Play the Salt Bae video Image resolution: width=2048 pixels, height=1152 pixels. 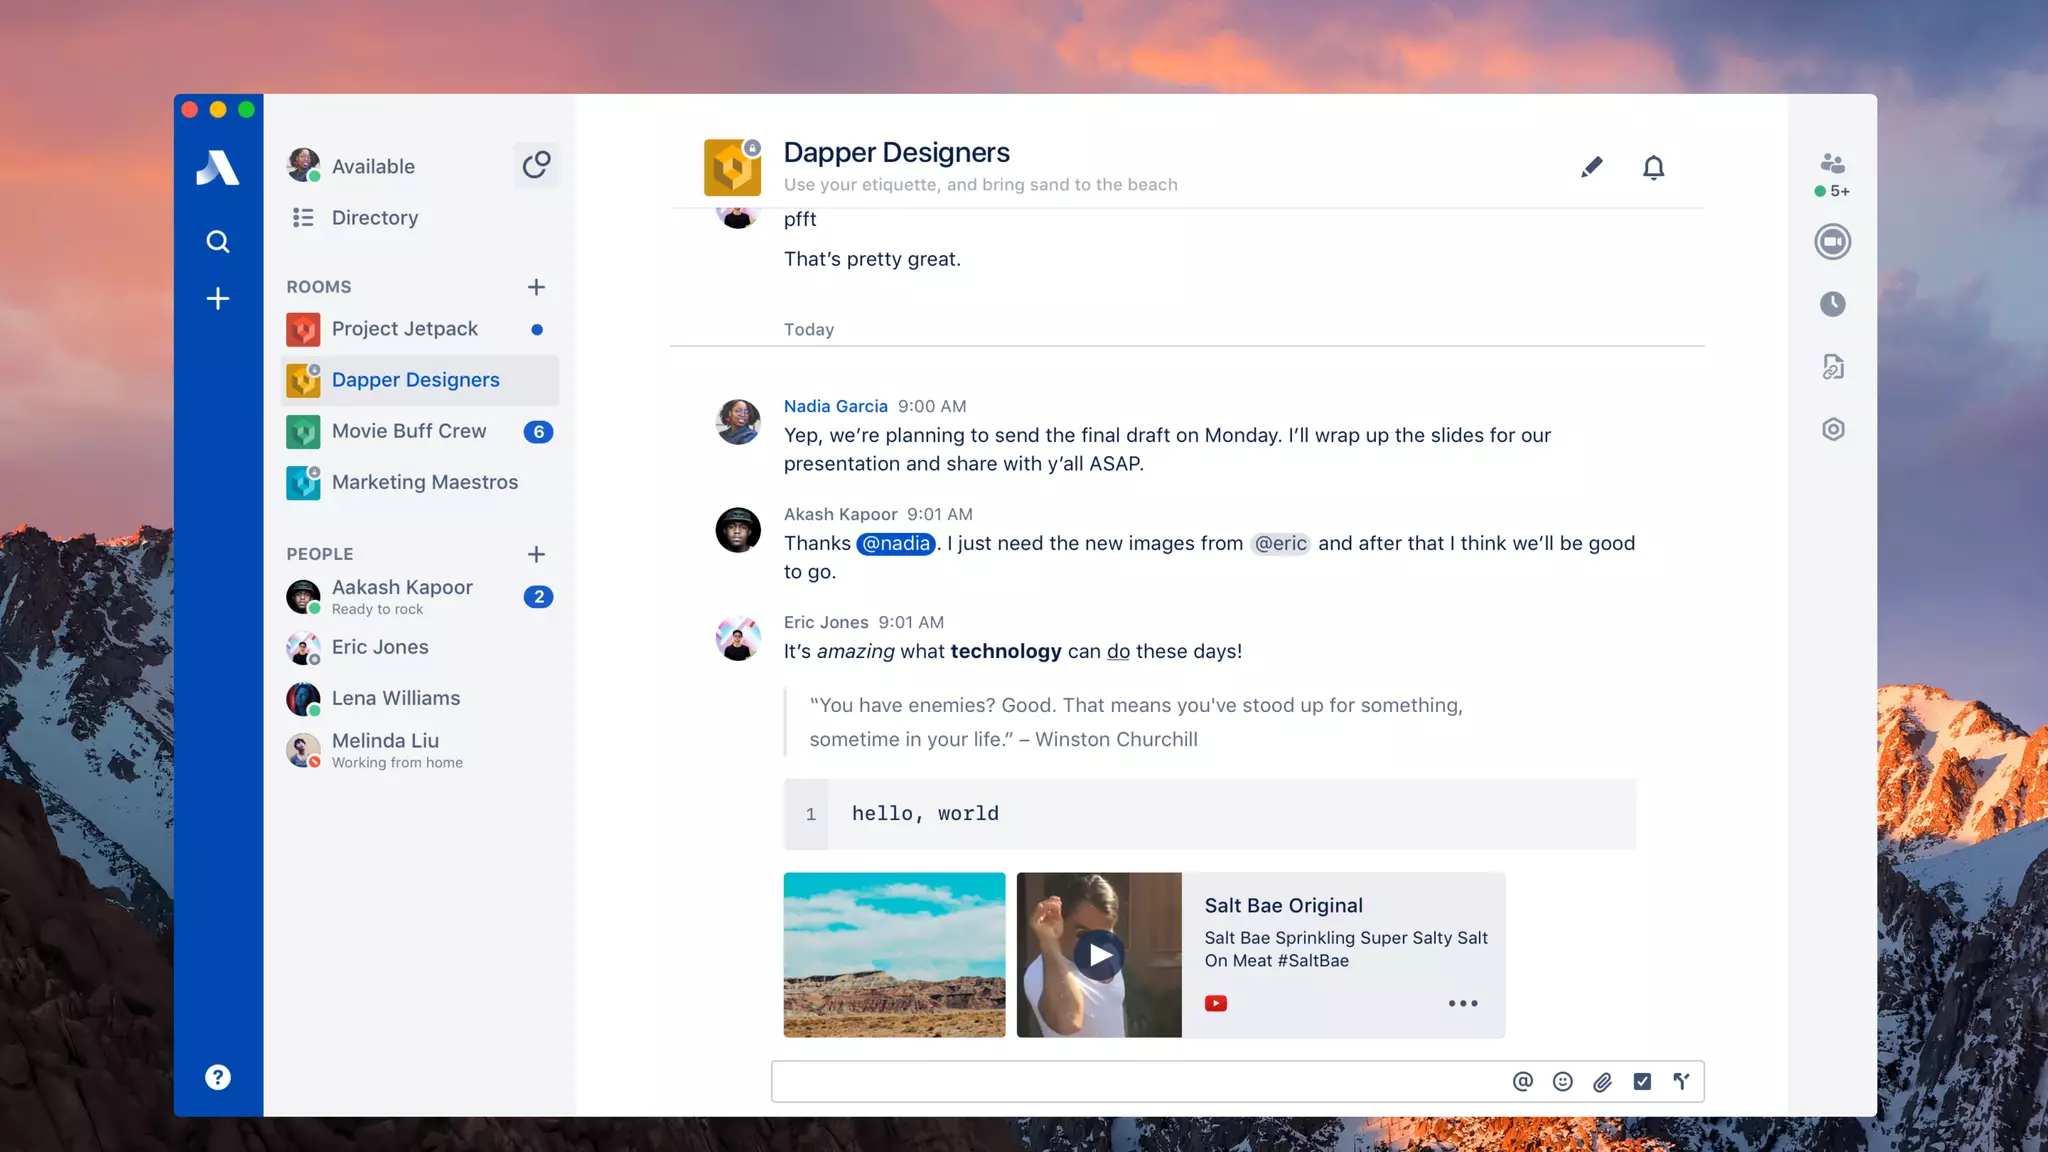[x=1099, y=955]
